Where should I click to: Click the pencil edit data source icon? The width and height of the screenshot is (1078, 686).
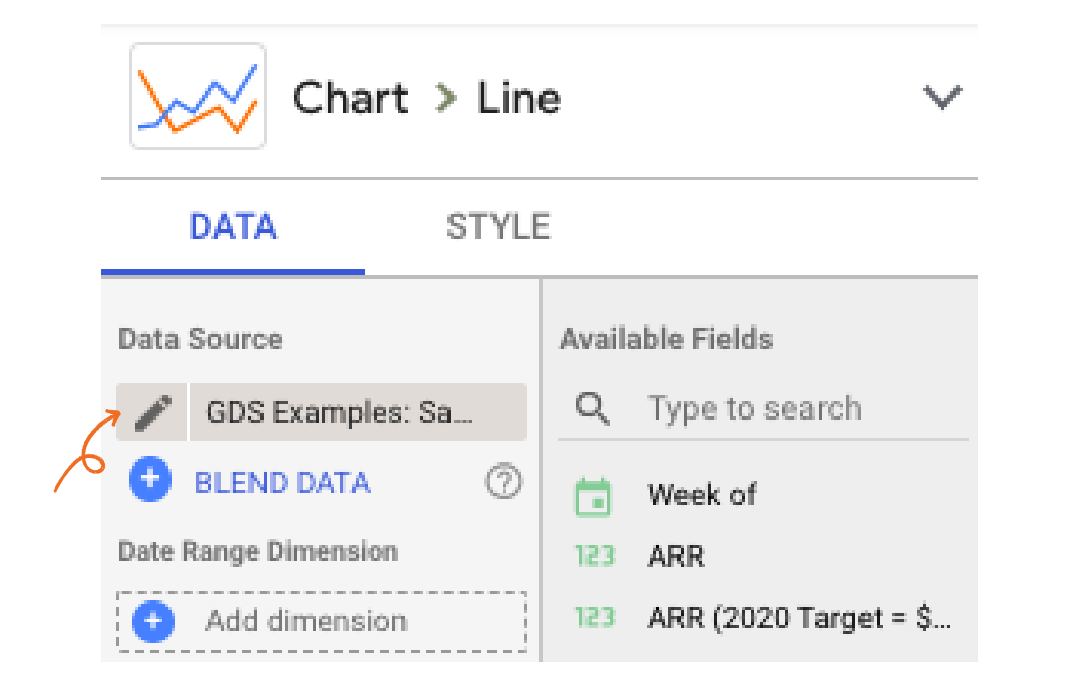(152, 412)
